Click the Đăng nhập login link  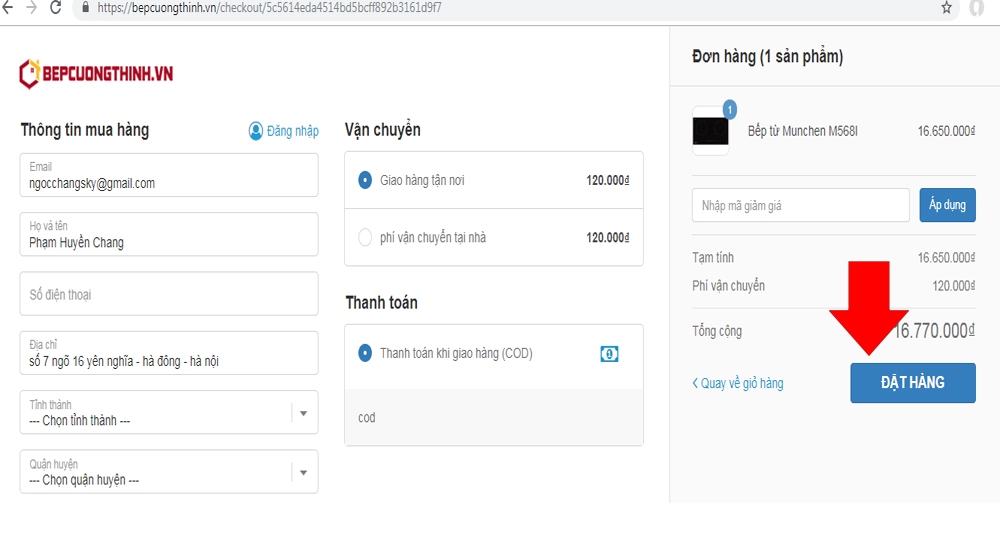point(293,131)
